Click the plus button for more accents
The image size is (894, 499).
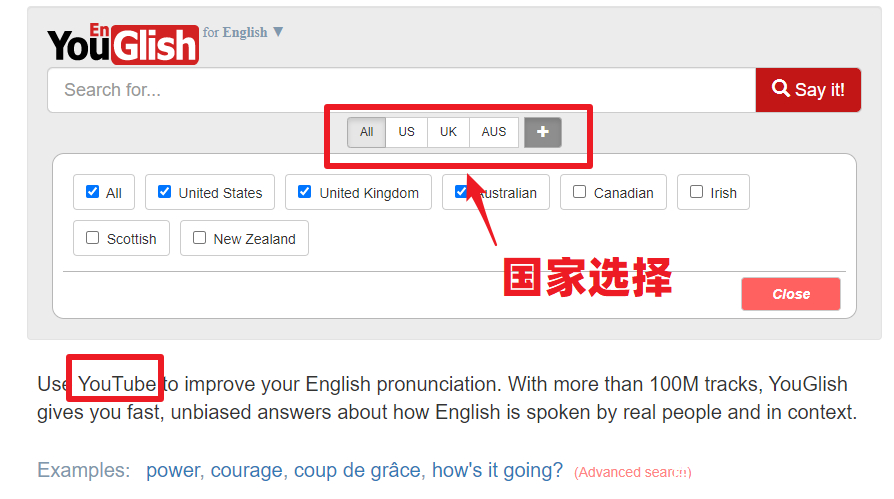543,132
